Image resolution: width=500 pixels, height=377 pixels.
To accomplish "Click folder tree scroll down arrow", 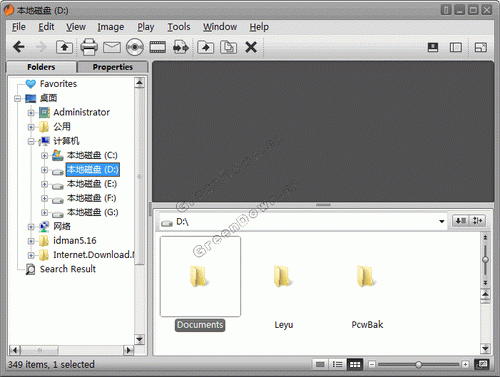I will [x=139, y=339].
